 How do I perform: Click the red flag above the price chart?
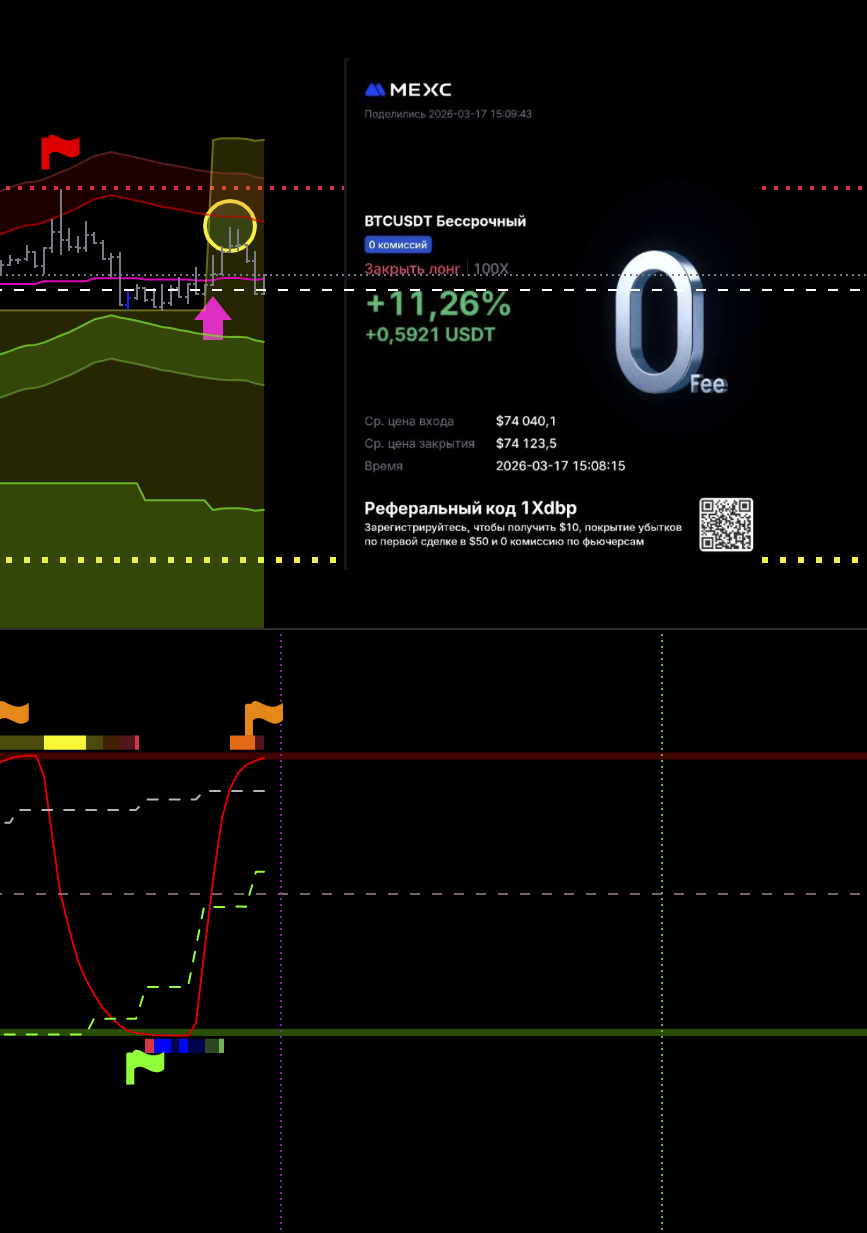click(59, 152)
